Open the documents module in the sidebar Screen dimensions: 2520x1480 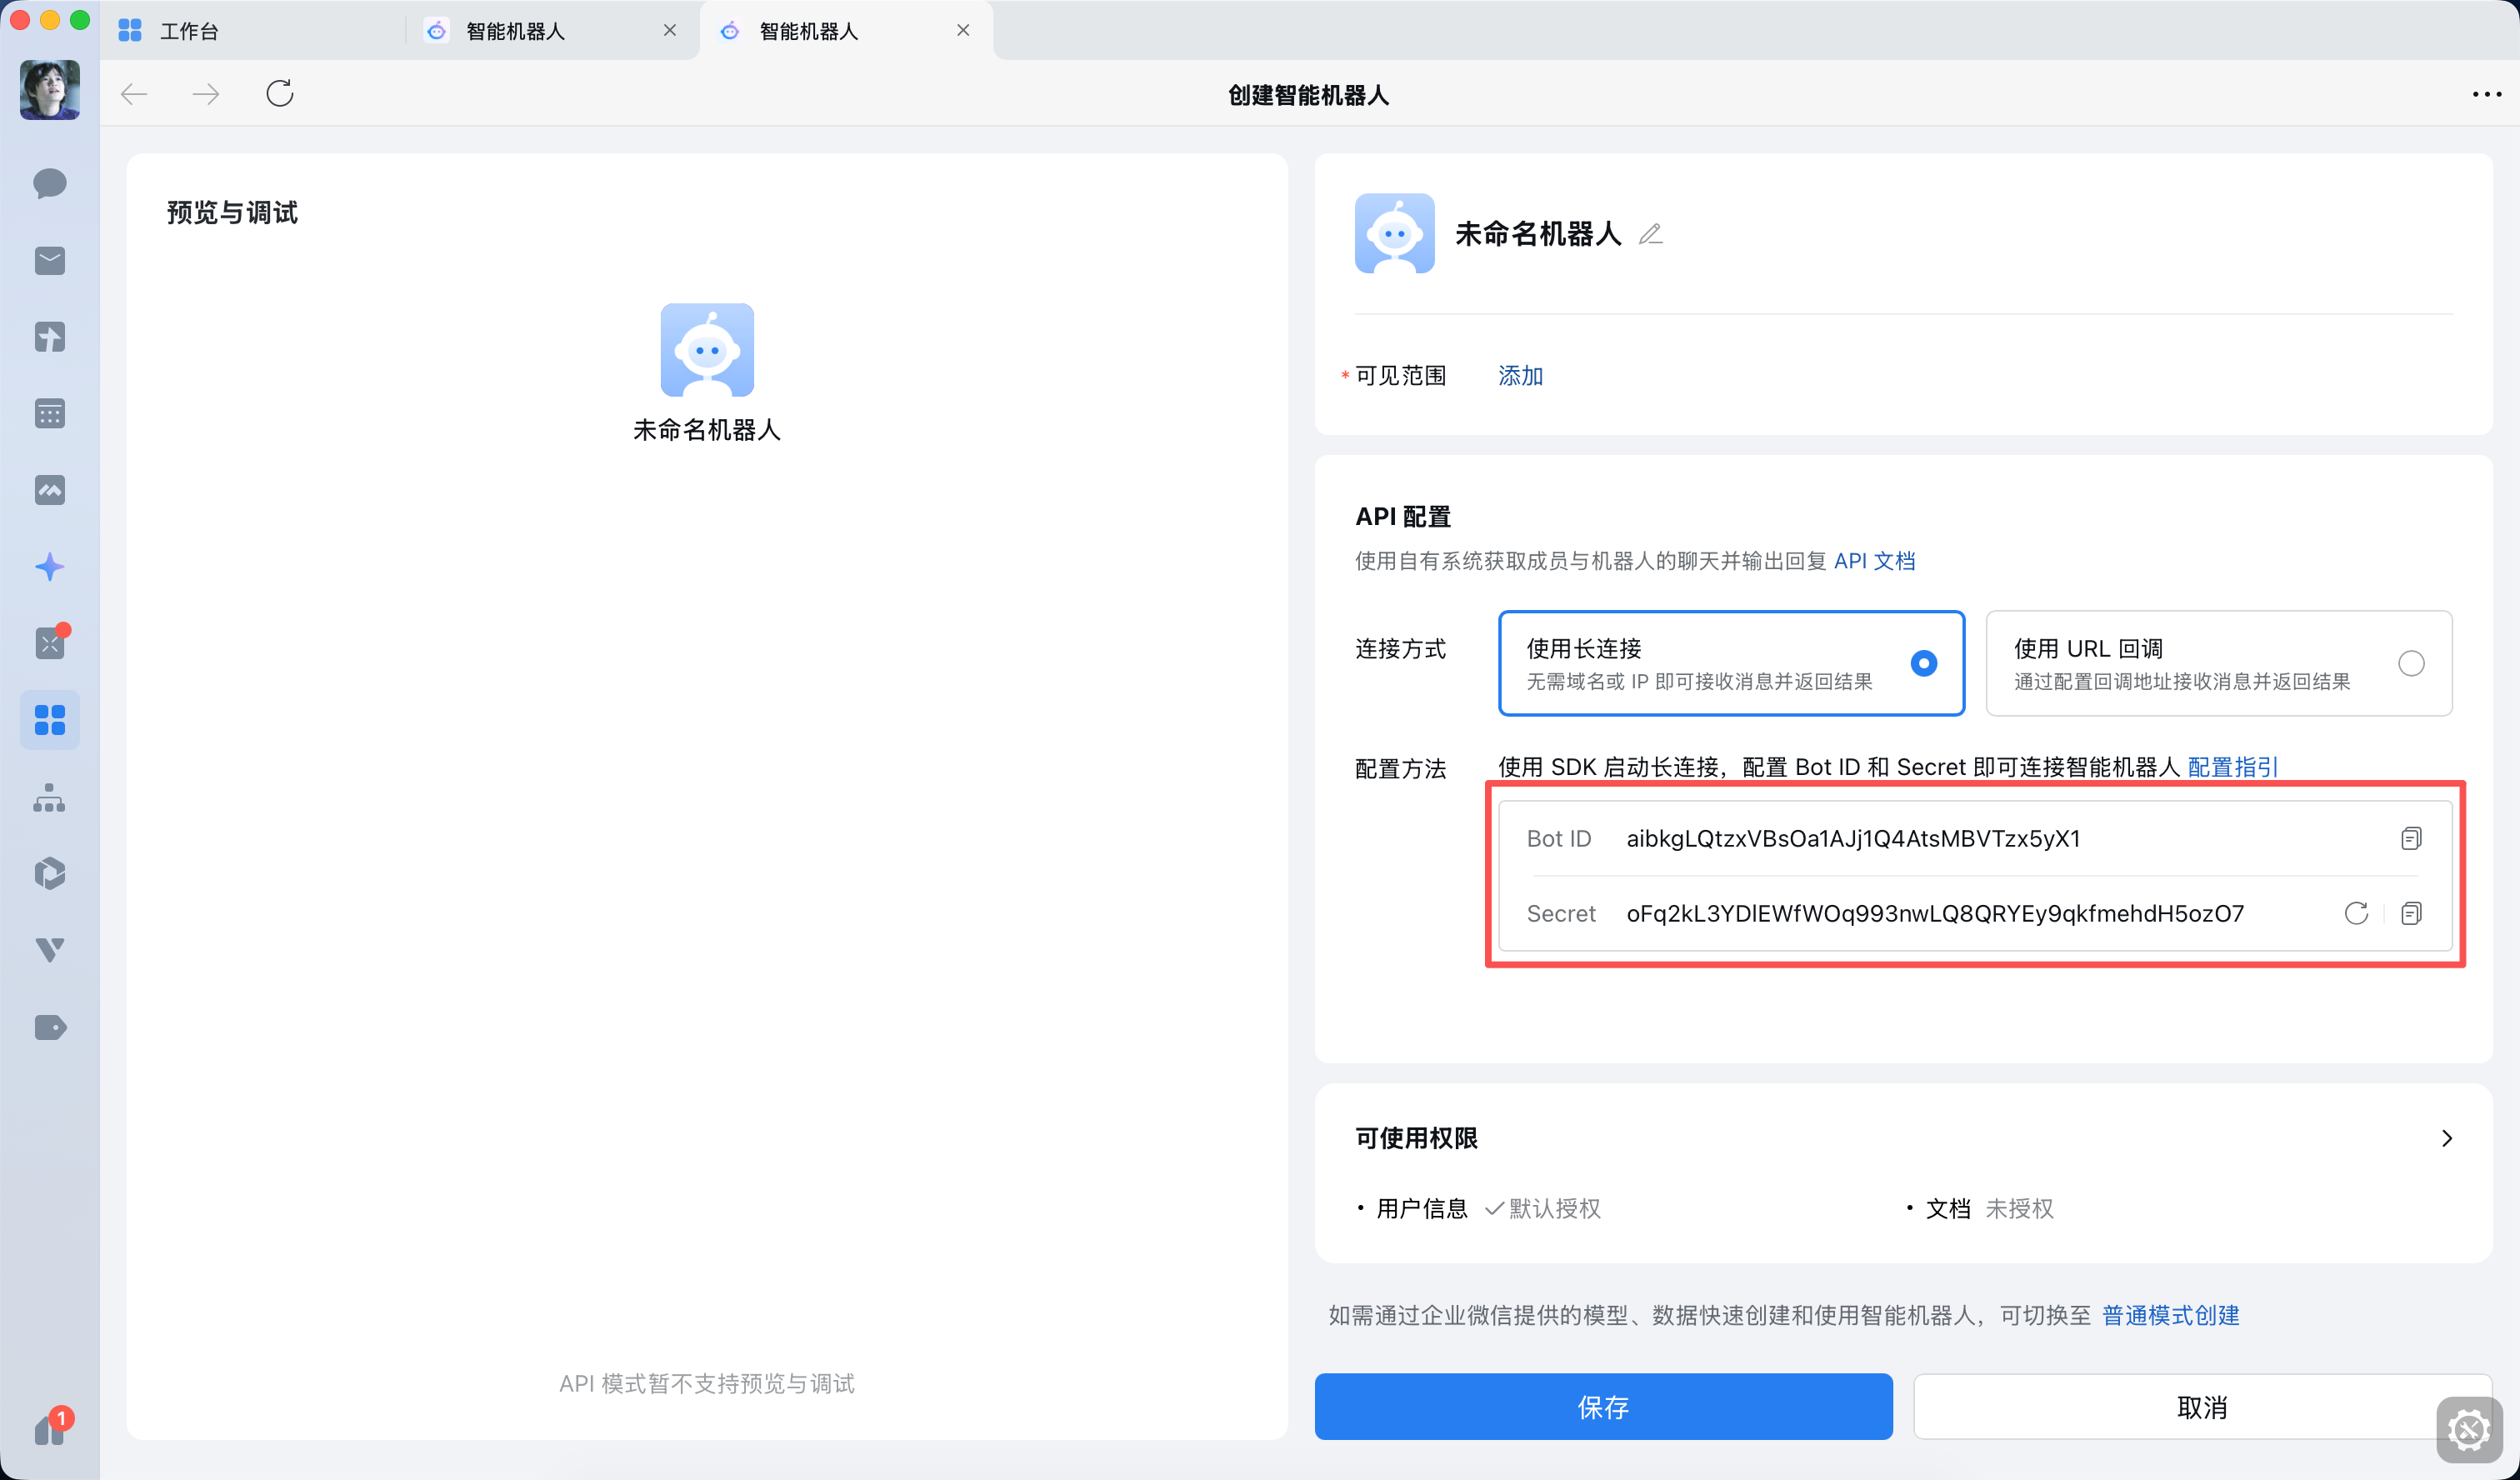coord(49,337)
